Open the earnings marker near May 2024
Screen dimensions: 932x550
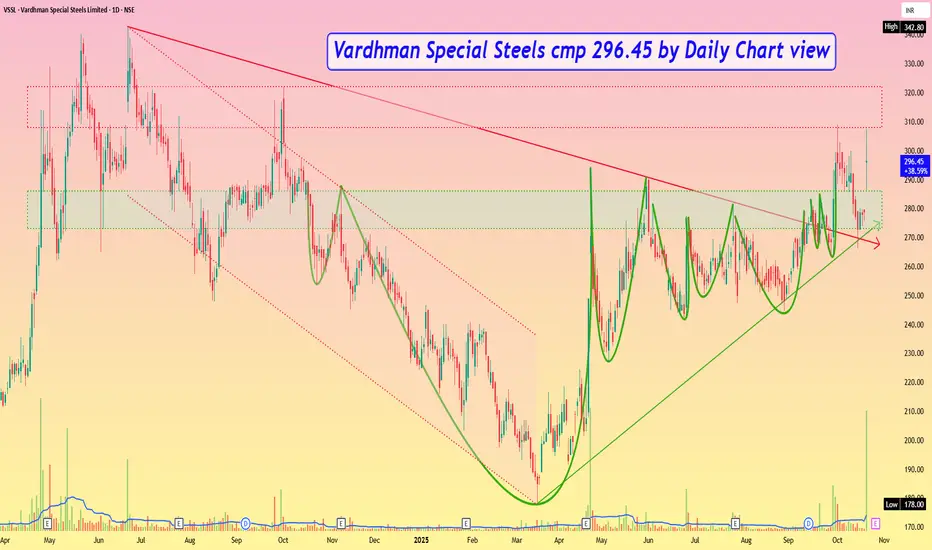point(47,524)
